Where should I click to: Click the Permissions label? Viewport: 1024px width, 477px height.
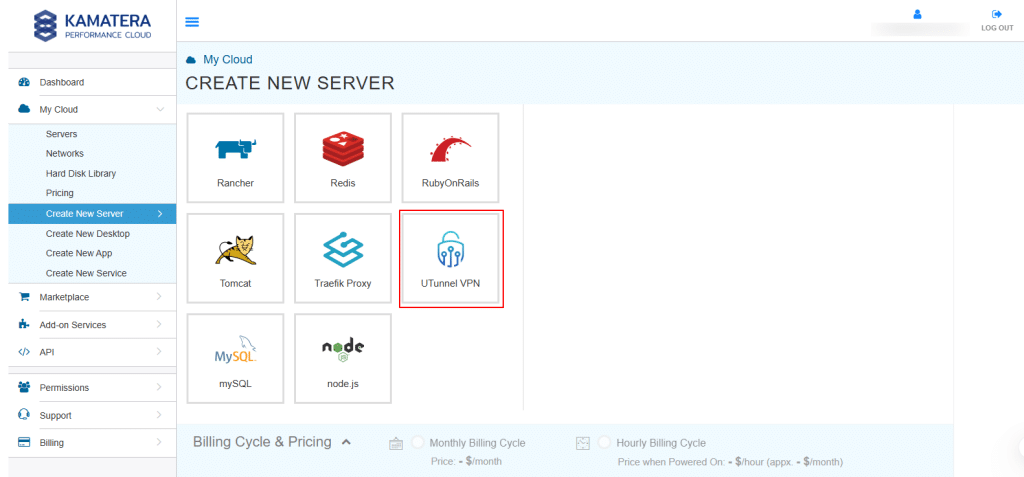point(64,387)
